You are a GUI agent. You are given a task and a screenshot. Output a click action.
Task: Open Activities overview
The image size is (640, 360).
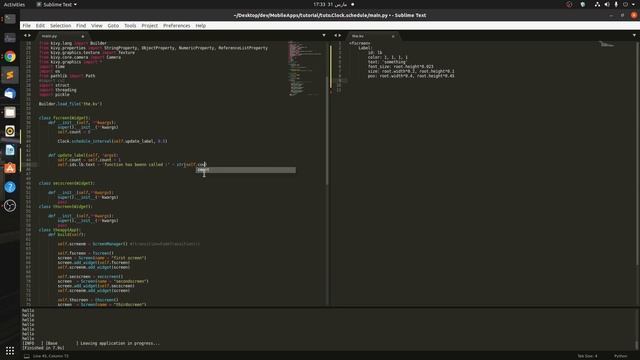(x=14, y=4)
